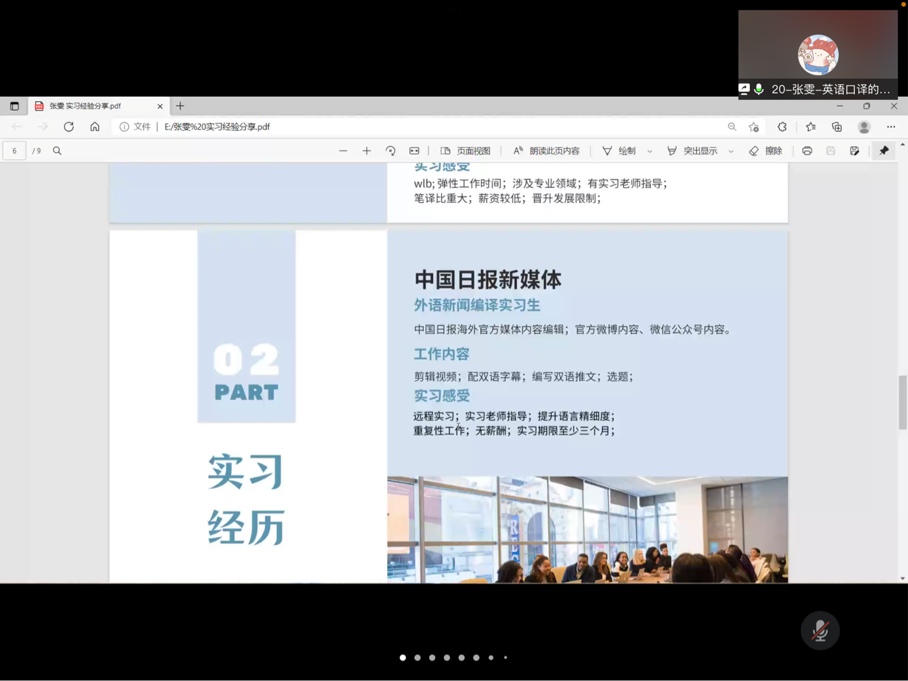Click the page number input field
908x681 pixels.
point(15,151)
